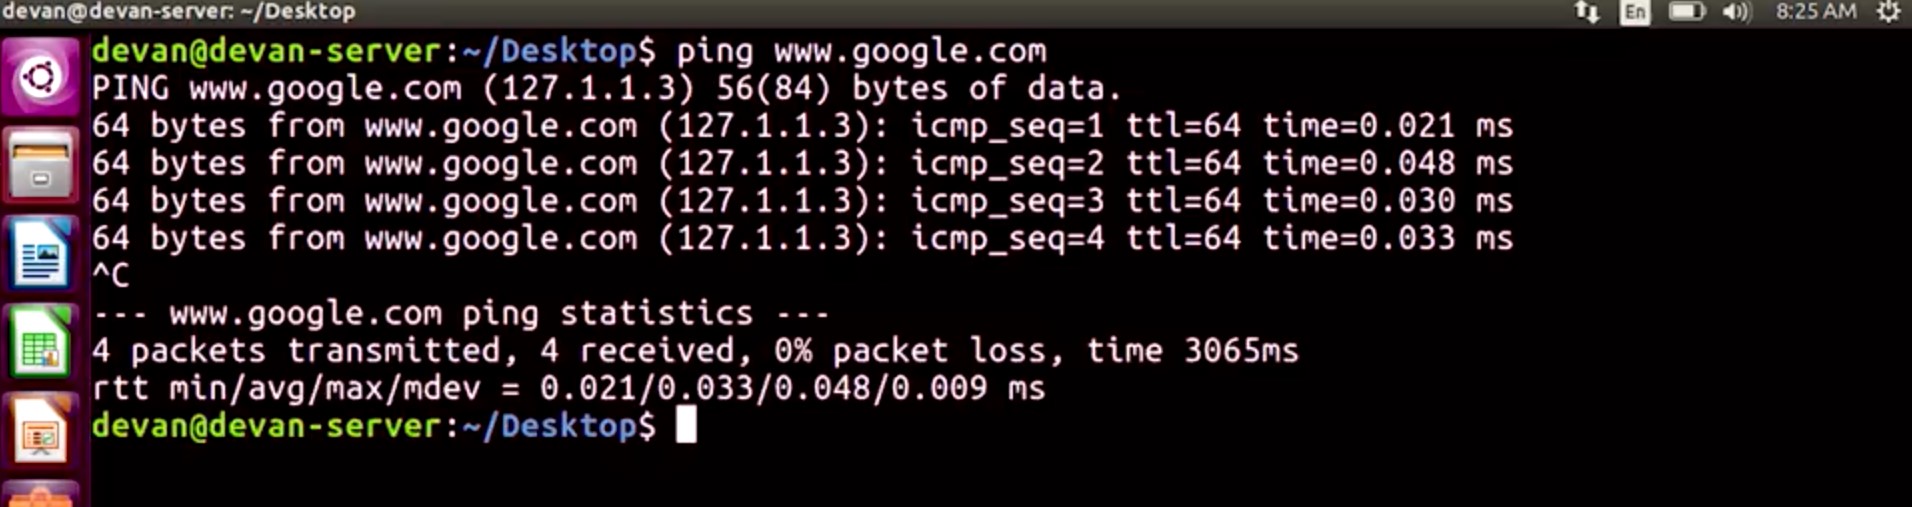Click the ping www.google.com command line
1912x507 pixels.
(860, 51)
